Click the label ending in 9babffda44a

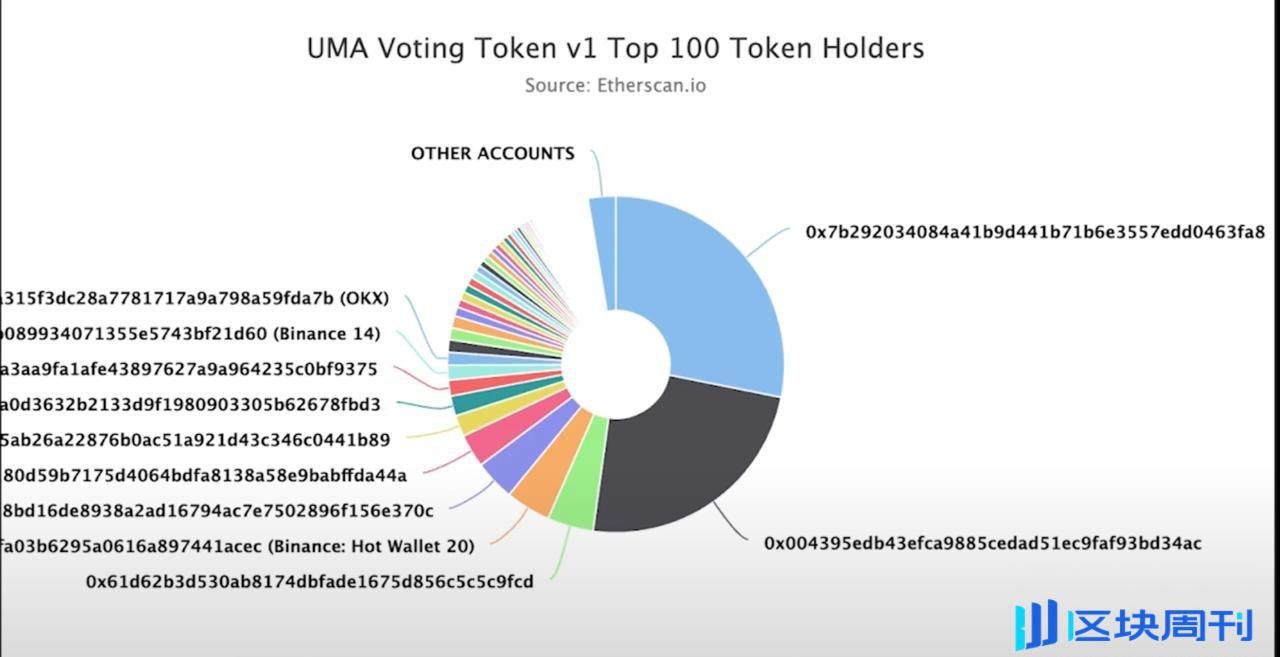pyautogui.click(x=203, y=475)
